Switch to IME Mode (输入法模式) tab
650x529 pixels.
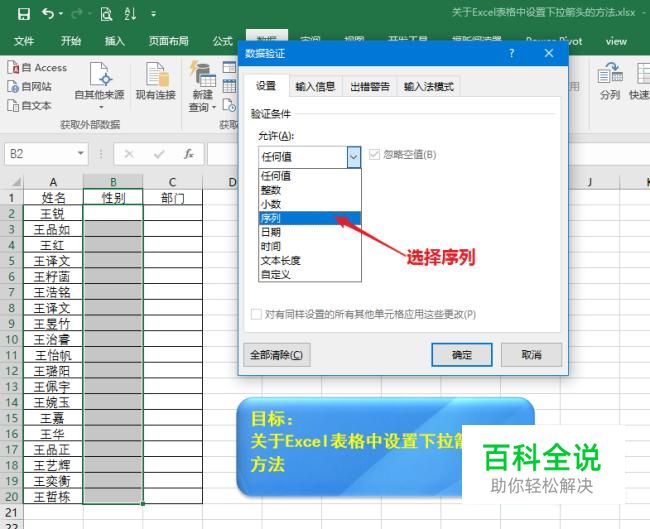click(x=429, y=87)
